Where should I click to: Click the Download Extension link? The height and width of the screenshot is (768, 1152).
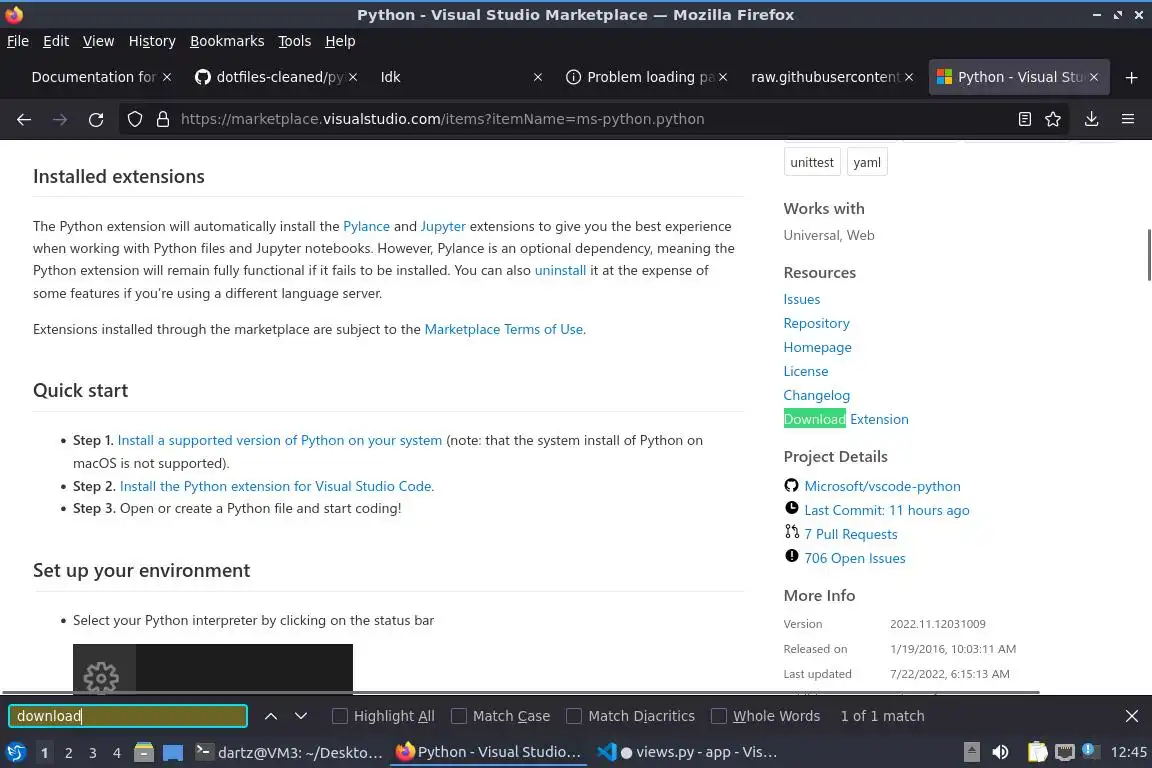click(x=846, y=419)
